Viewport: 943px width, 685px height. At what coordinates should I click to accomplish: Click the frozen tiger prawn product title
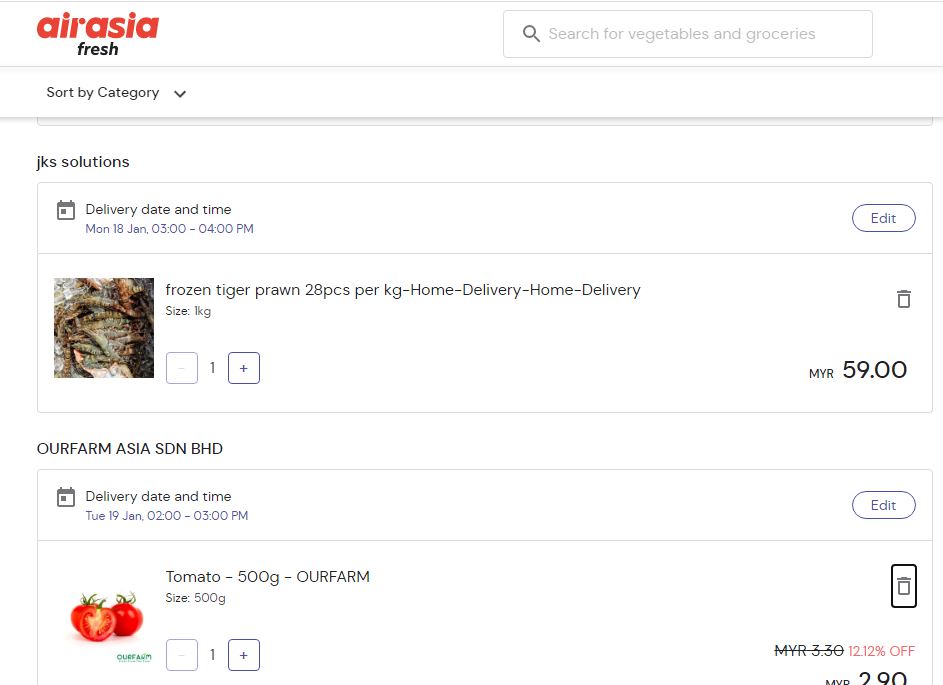tap(403, 290)
